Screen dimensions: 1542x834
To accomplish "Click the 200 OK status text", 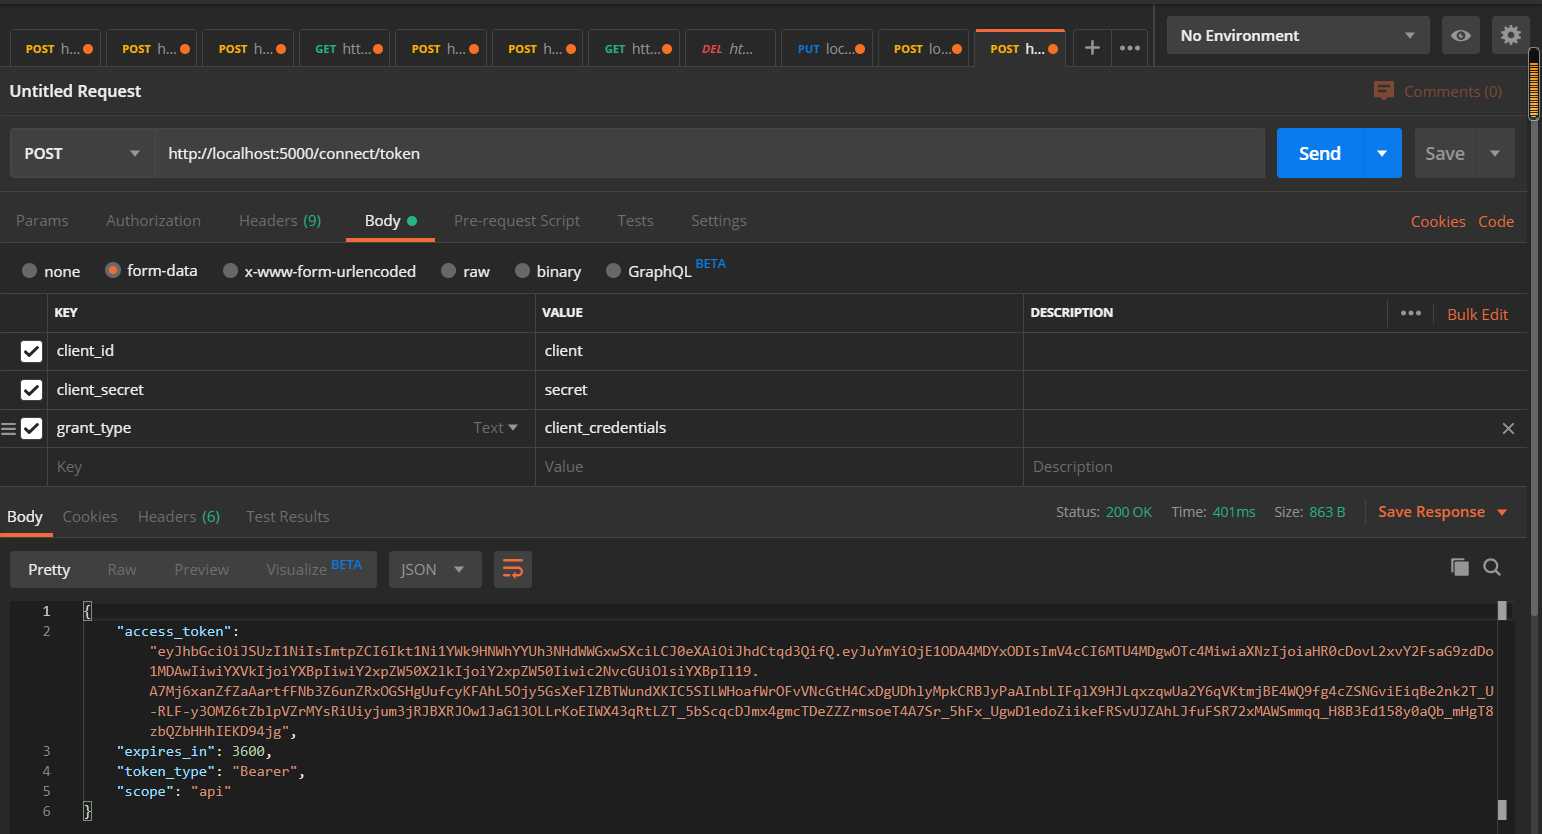I will [x=1128, y=512].
